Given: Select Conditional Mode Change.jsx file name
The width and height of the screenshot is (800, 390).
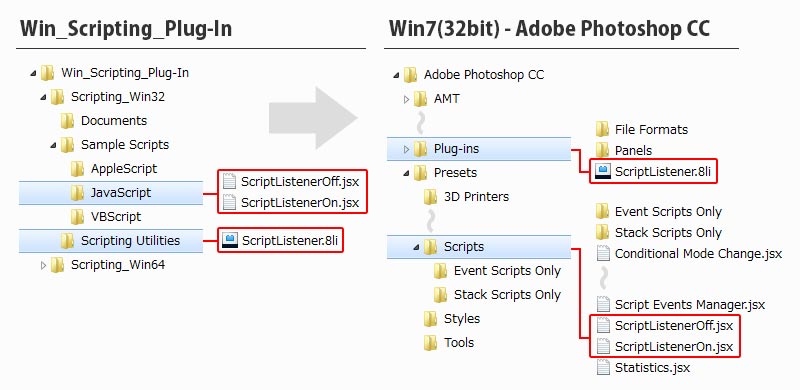Looking at the screenshot, I should (698, 254).
